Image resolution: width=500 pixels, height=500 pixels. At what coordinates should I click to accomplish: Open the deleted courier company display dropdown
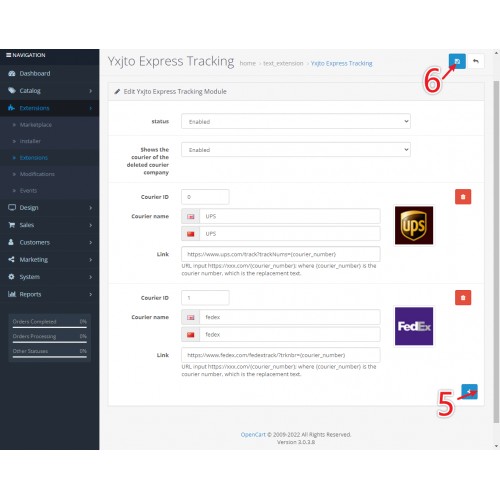coord(296,150)
